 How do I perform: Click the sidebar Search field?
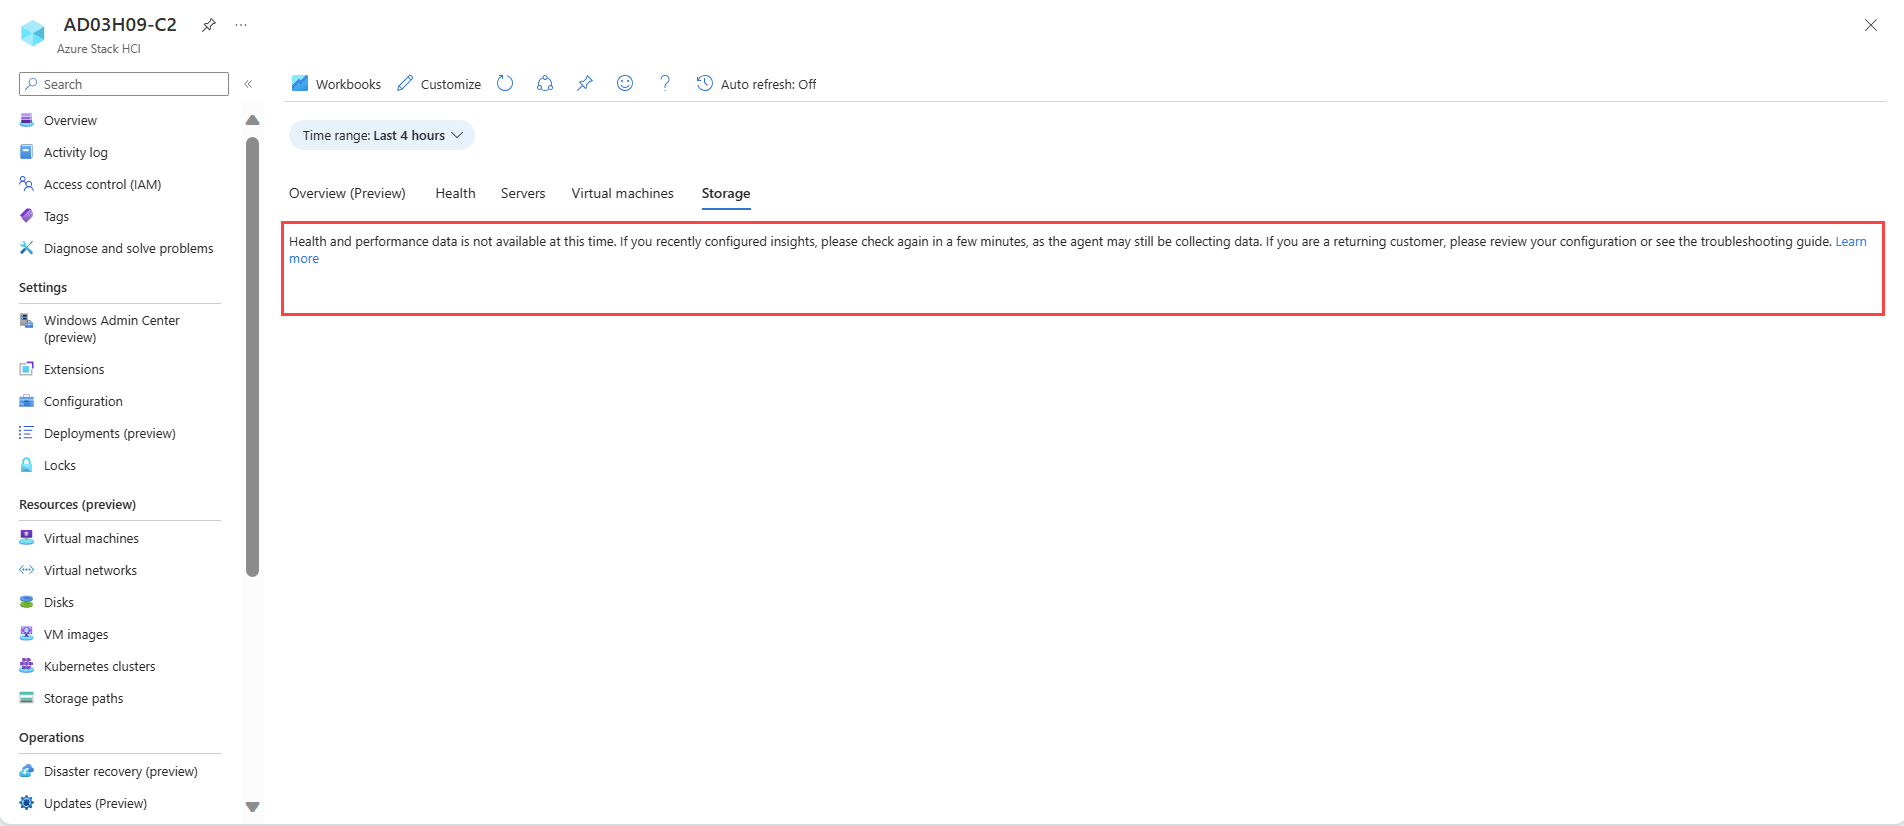coord(124,84)
